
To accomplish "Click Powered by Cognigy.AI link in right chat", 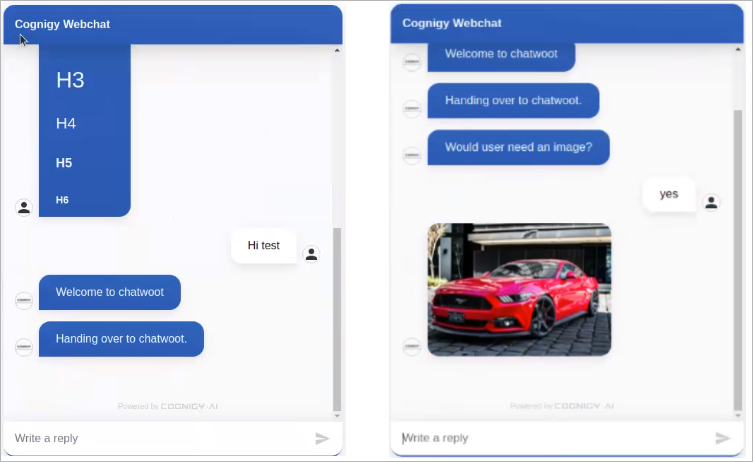I will [x=562, y=406].
